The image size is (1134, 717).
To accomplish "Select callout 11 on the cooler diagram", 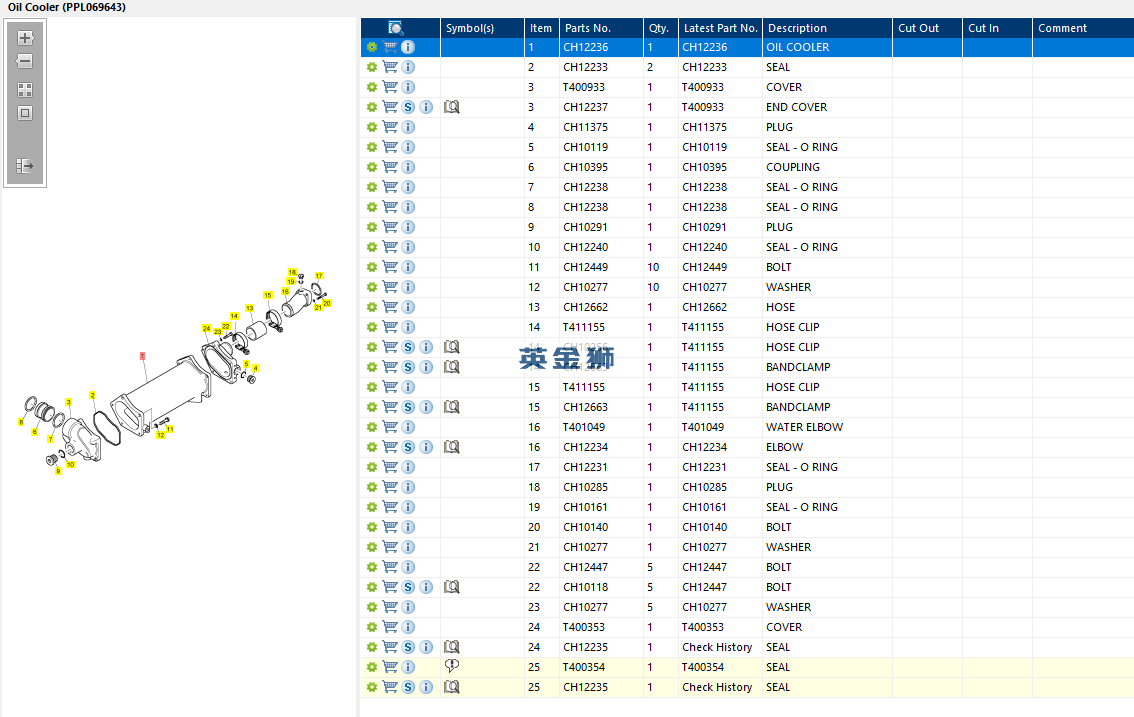I will pyautogui.click(x=170, y=429).
